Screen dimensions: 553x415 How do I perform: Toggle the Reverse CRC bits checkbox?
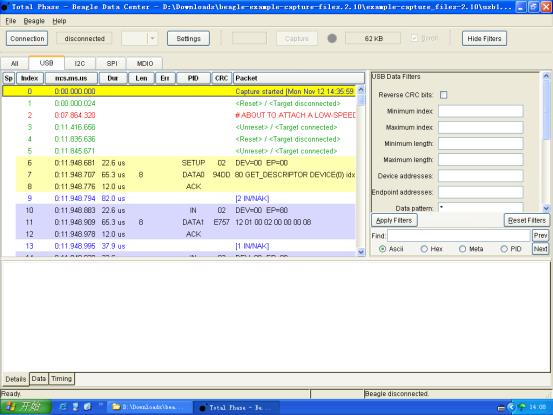click(x=443, y=95)
